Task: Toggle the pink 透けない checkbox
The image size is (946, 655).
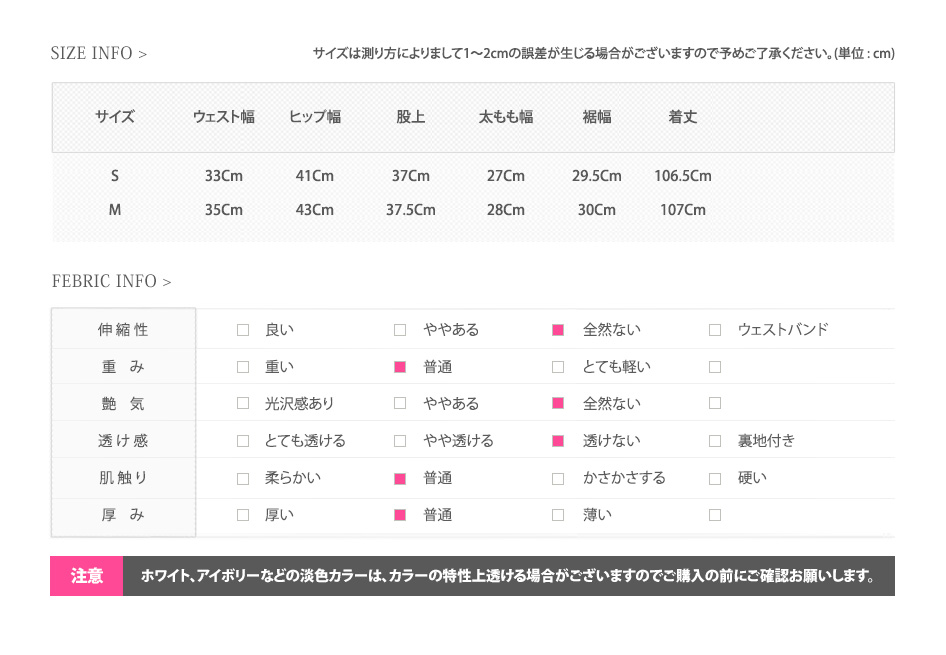Action: [557, 441]
